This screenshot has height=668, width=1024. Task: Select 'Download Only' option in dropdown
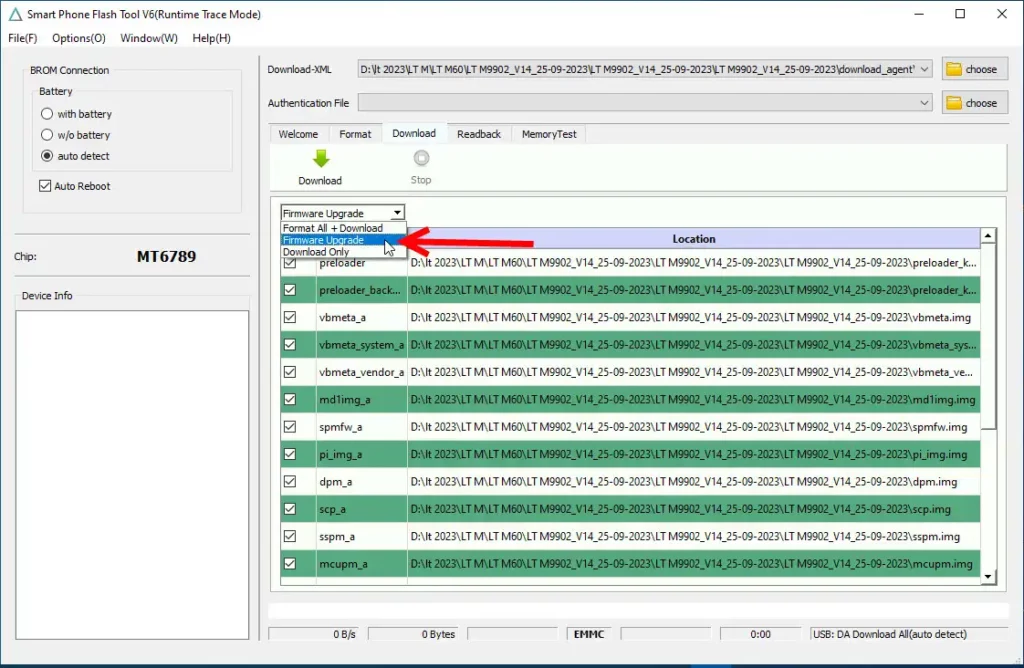(316, 252)
